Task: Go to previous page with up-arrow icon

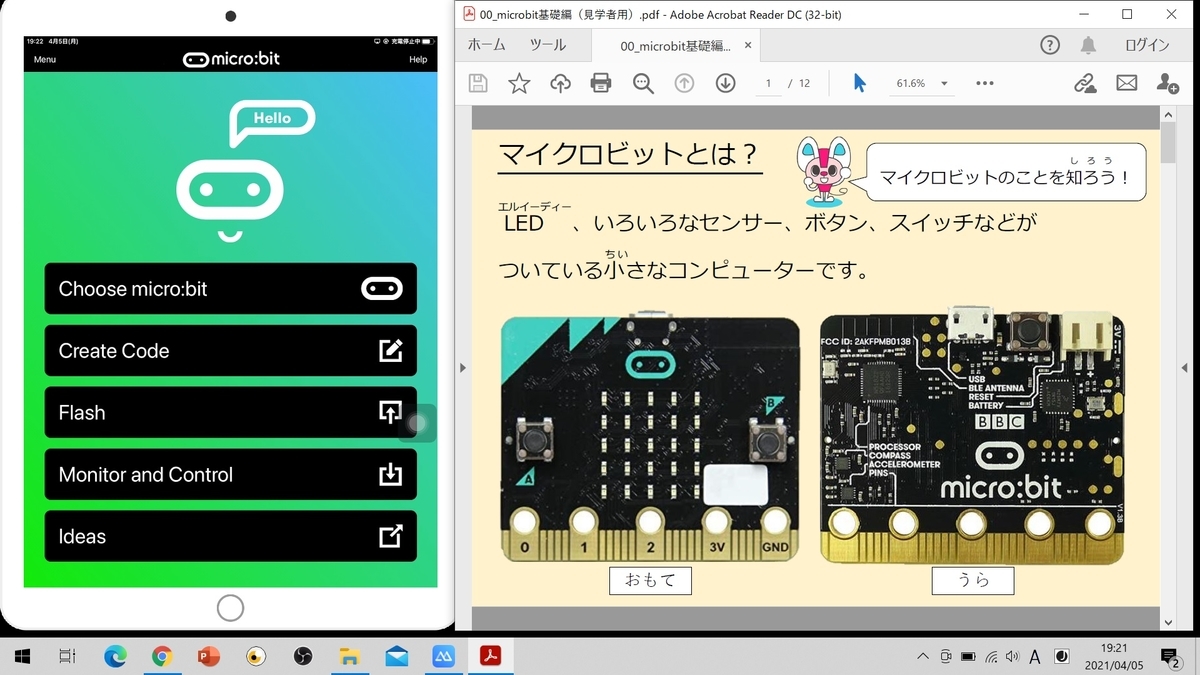Action: tap(684, 83)
